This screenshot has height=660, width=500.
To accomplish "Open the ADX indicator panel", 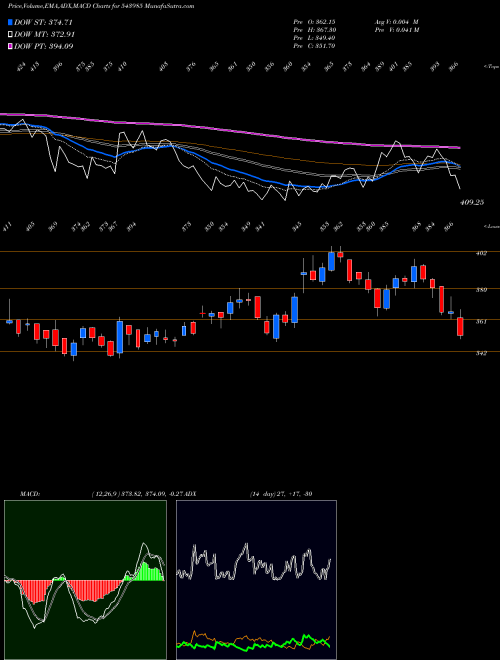I will tap(256, 580).
